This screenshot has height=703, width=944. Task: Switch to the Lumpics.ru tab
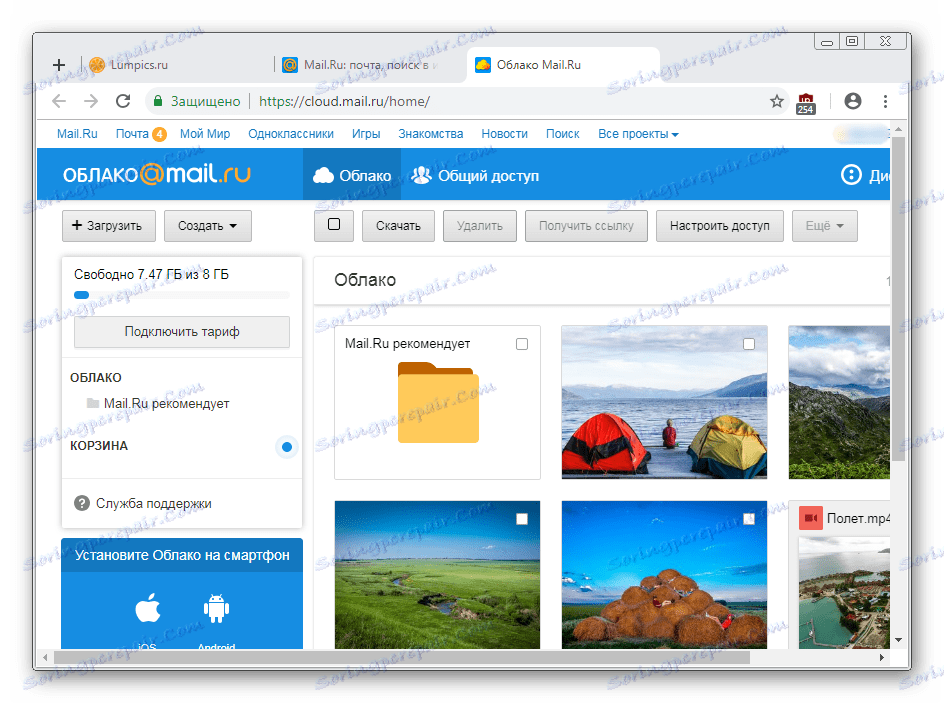(175, 64)
